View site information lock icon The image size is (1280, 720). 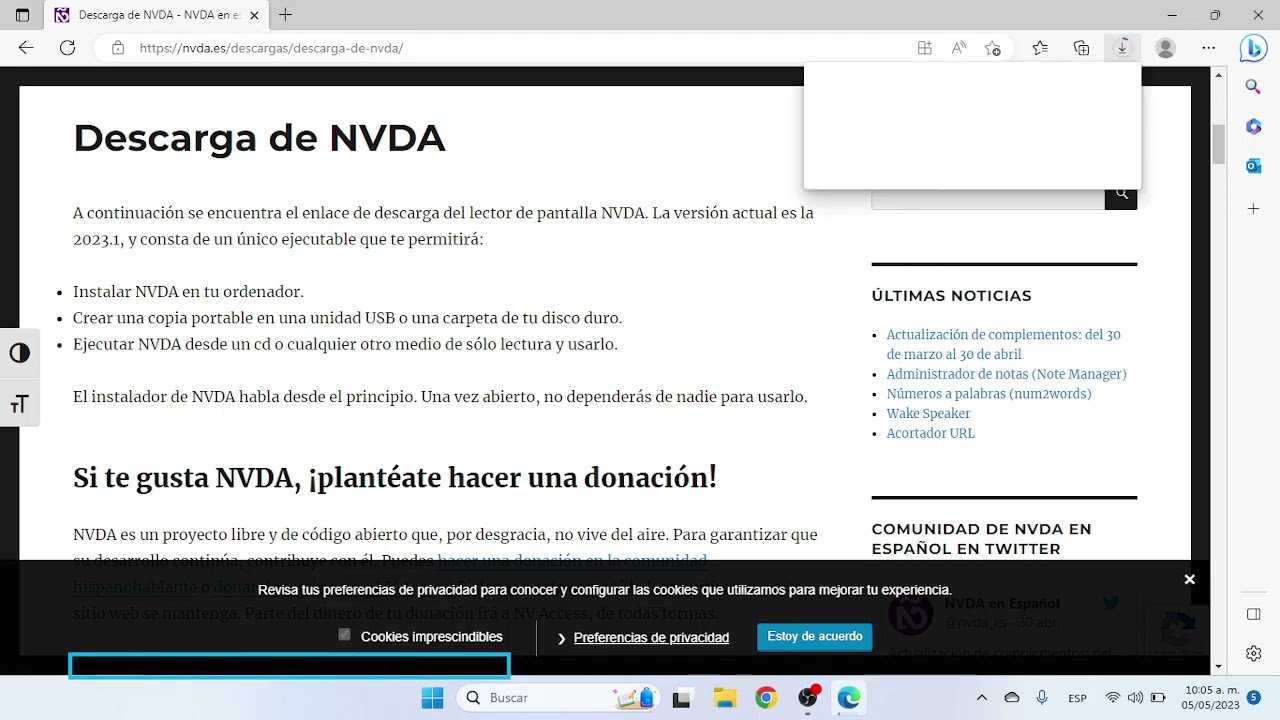click(118, 47)
